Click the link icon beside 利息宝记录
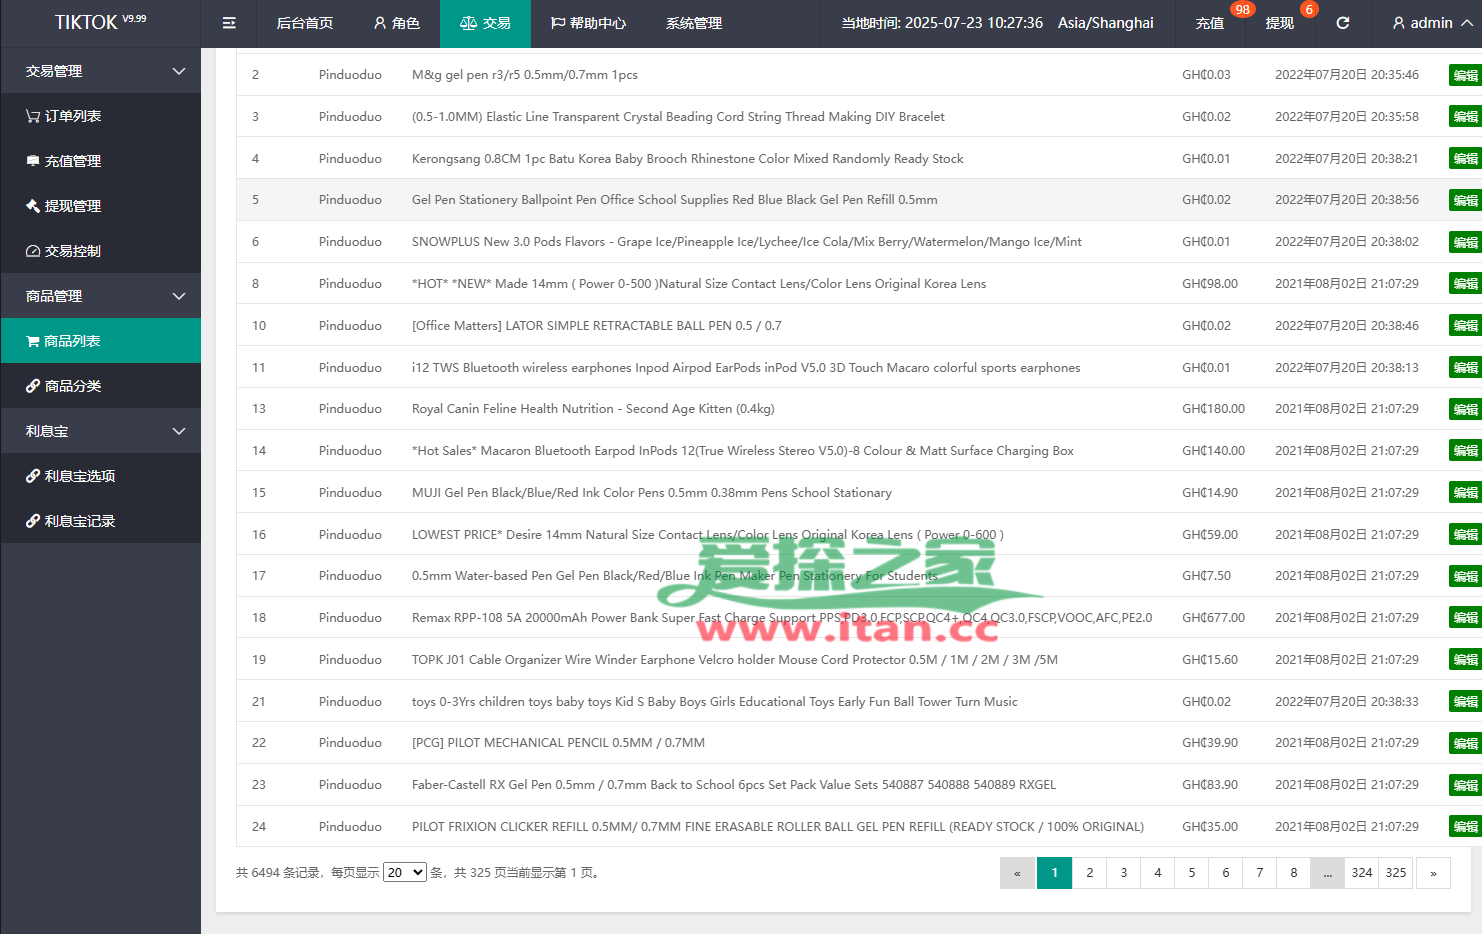 pos(33,521)
